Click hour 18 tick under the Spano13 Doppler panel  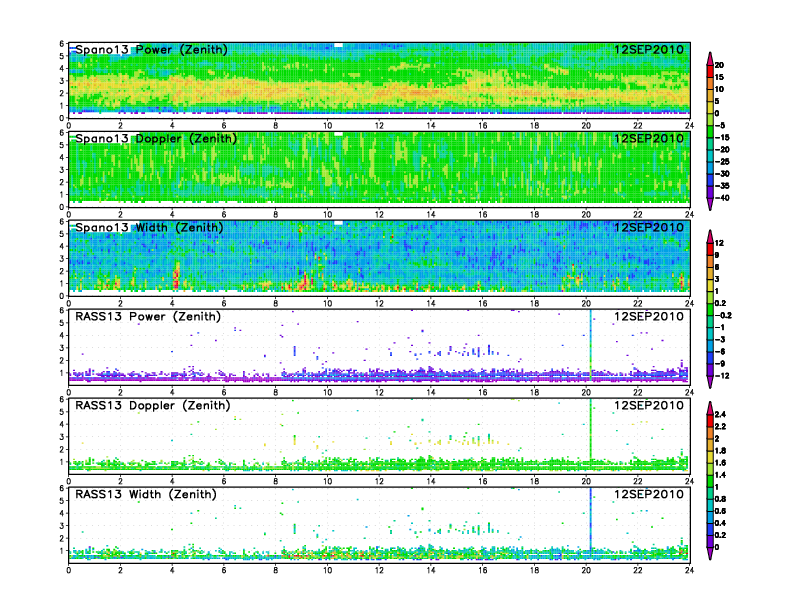coord(534,215)
